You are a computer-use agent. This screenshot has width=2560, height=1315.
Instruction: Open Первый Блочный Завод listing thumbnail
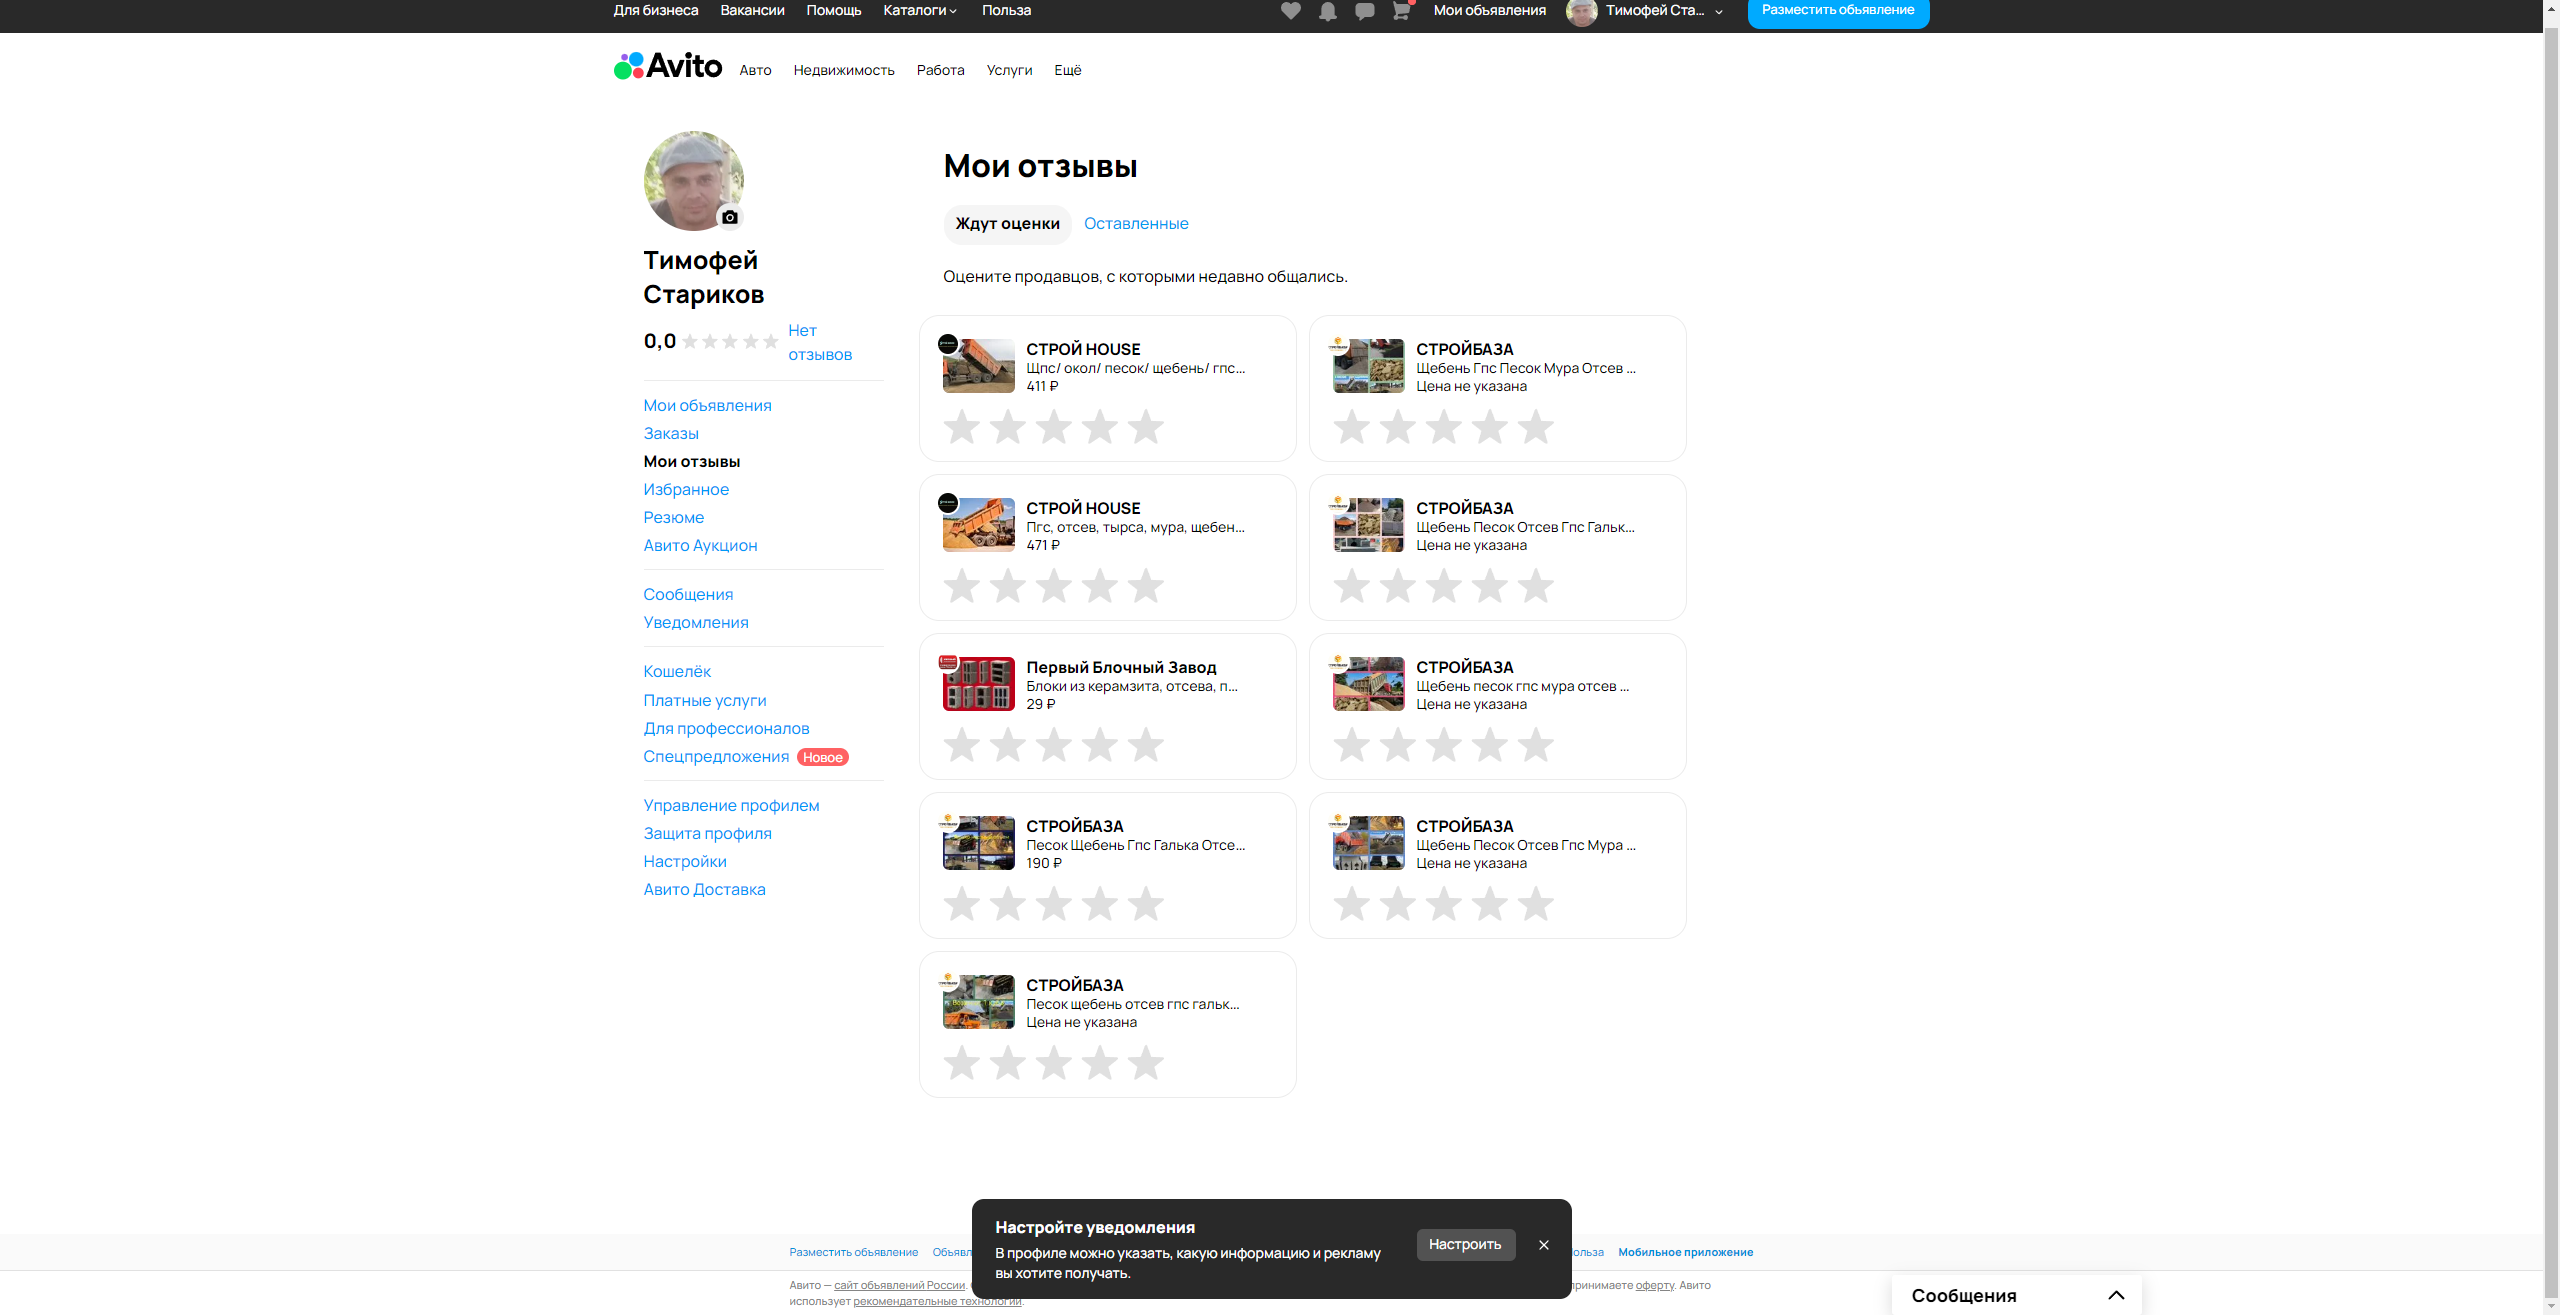pos(979,684)
